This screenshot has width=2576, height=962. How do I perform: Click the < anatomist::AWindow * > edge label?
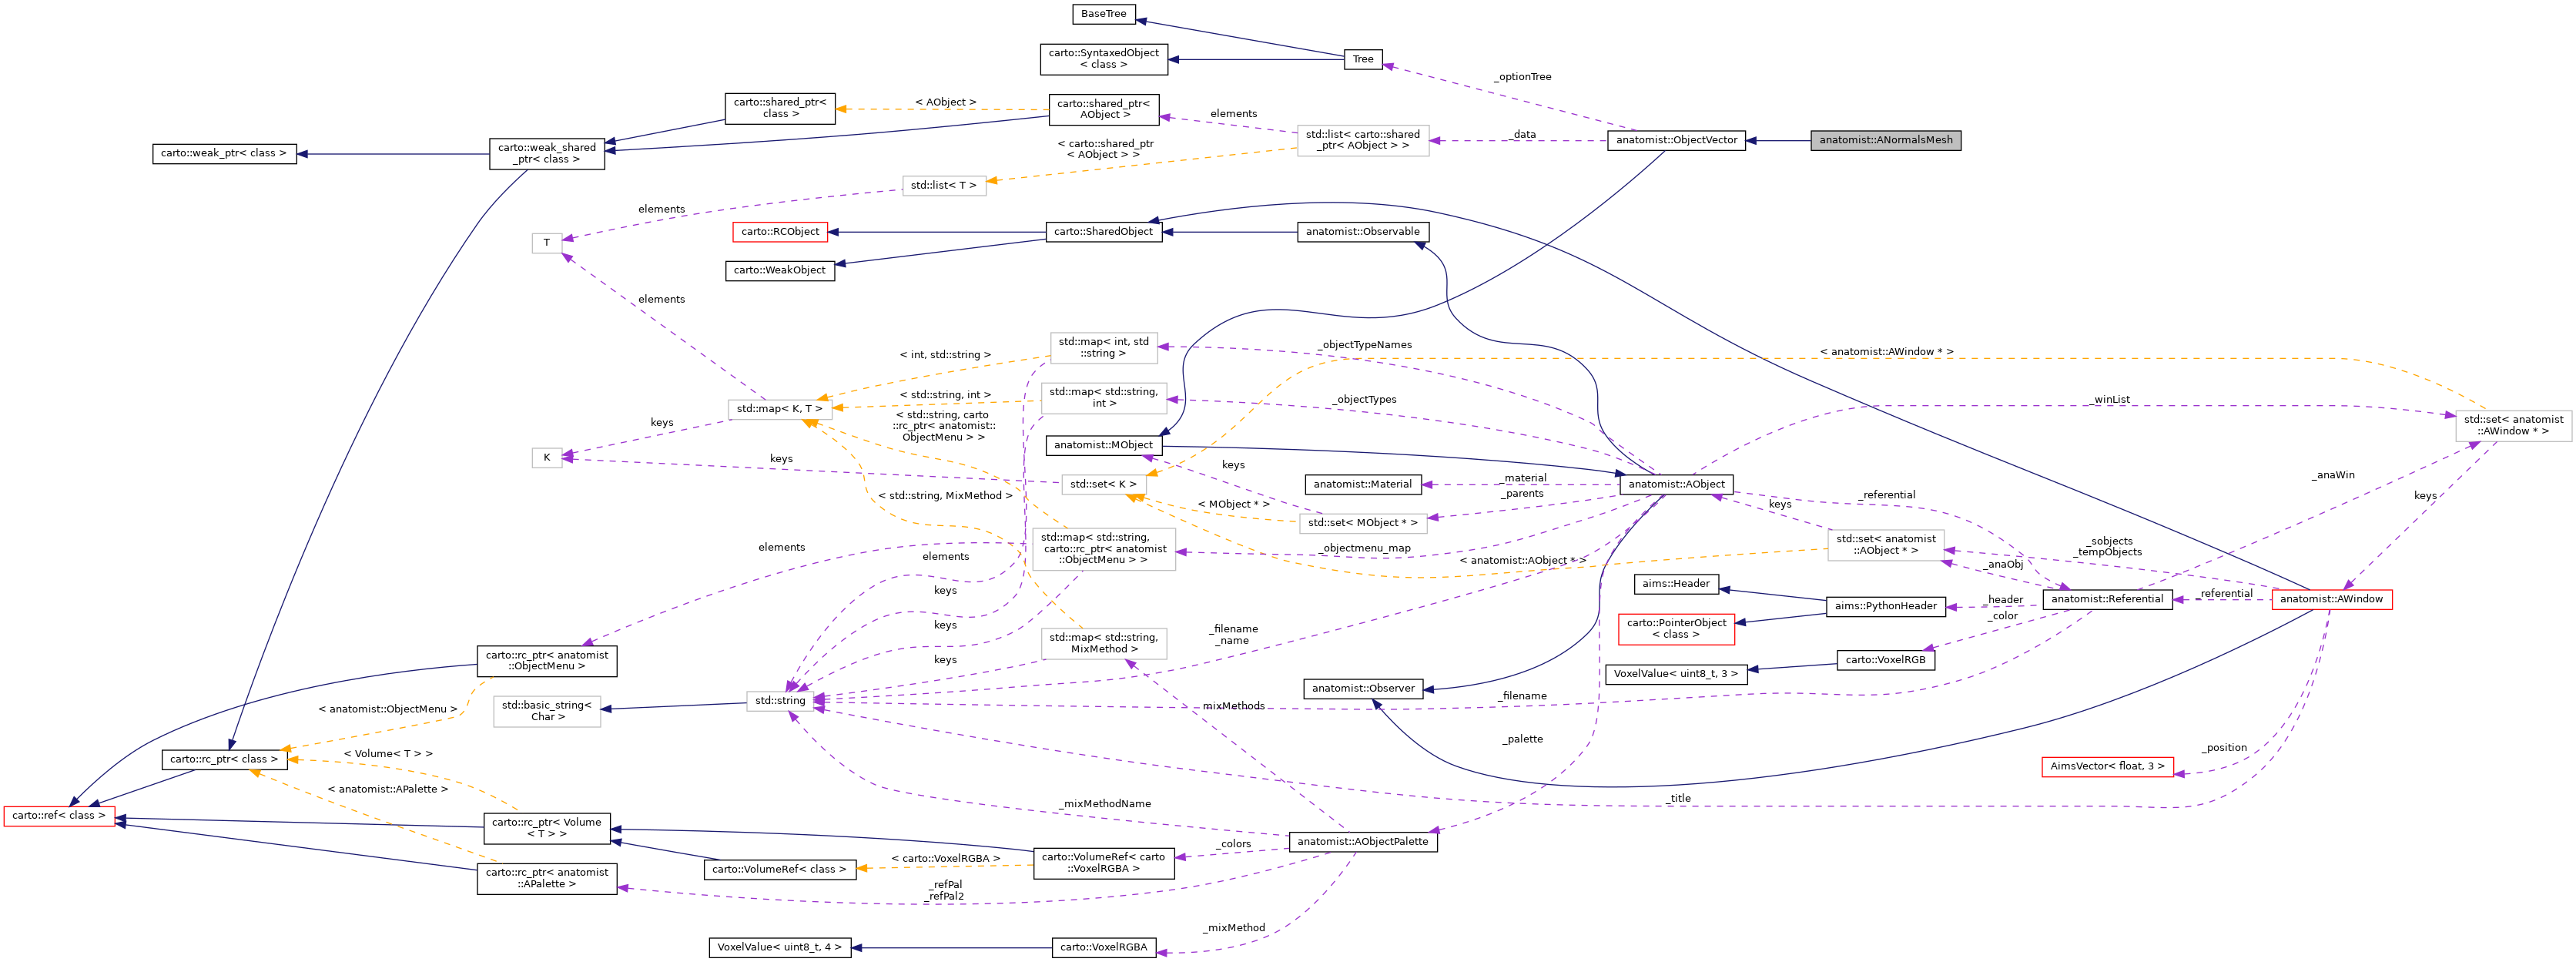click(1886, 353)
